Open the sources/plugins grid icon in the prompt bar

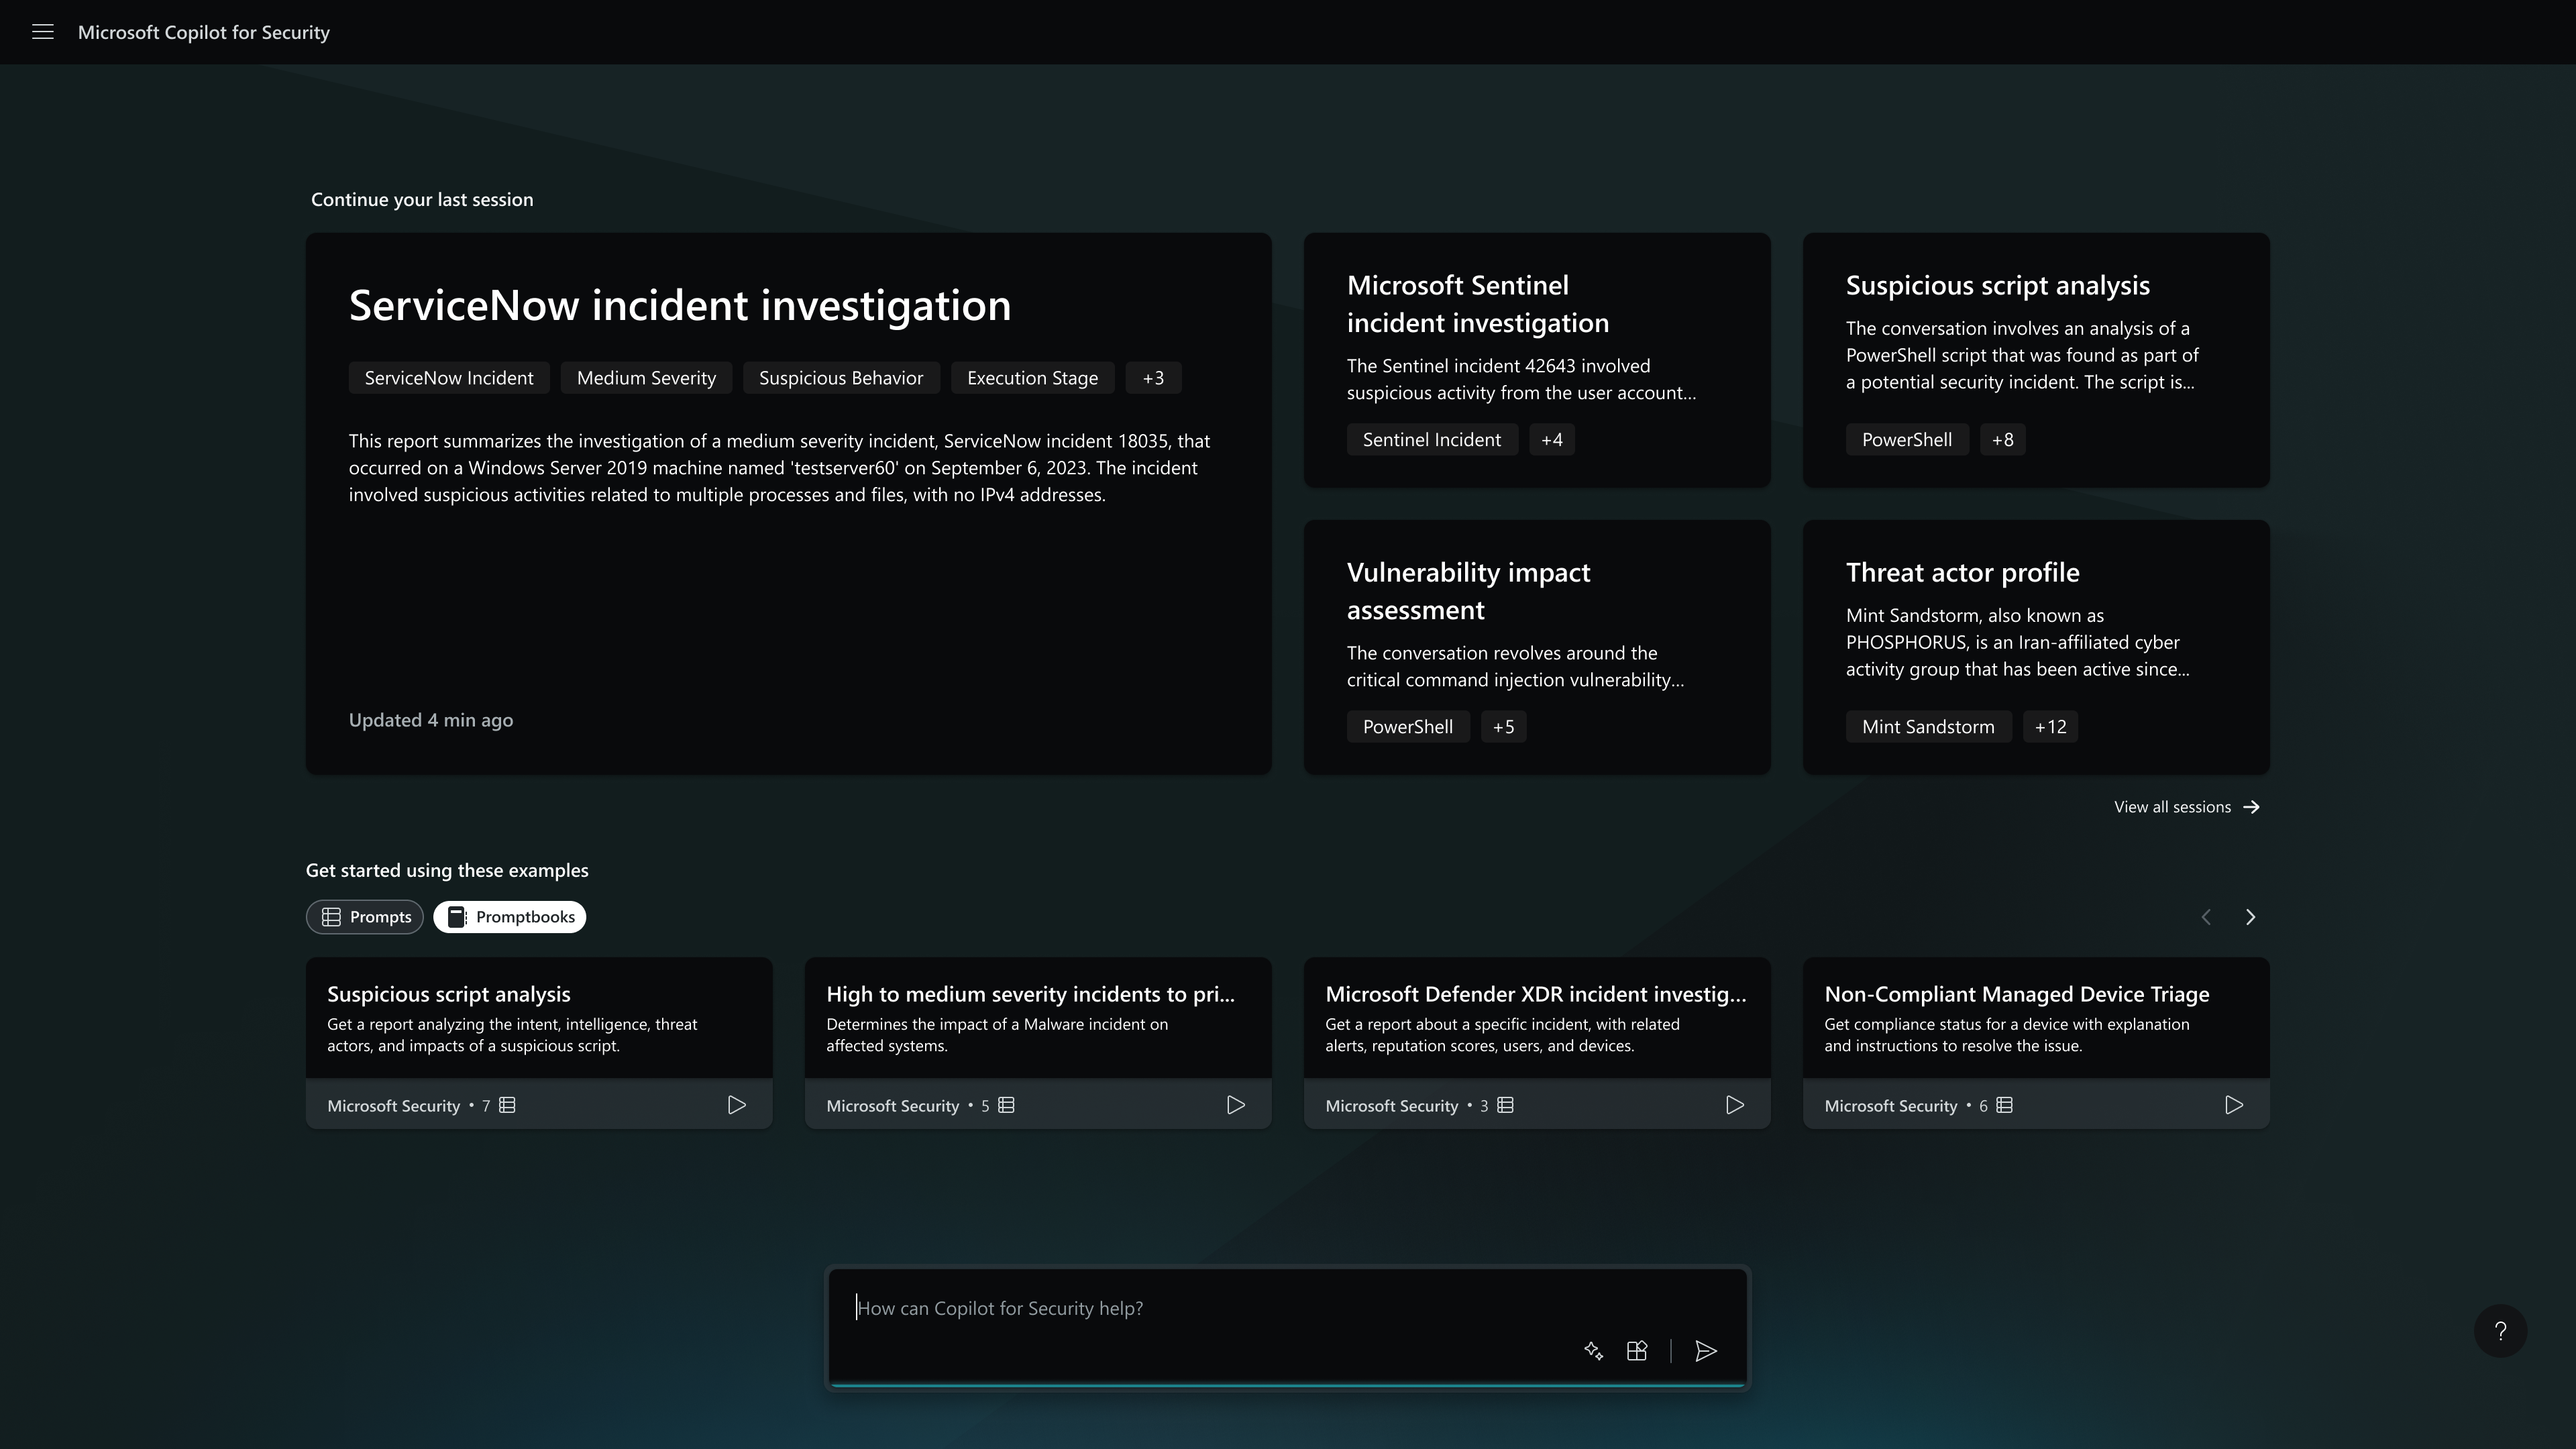point(1637,1351)
